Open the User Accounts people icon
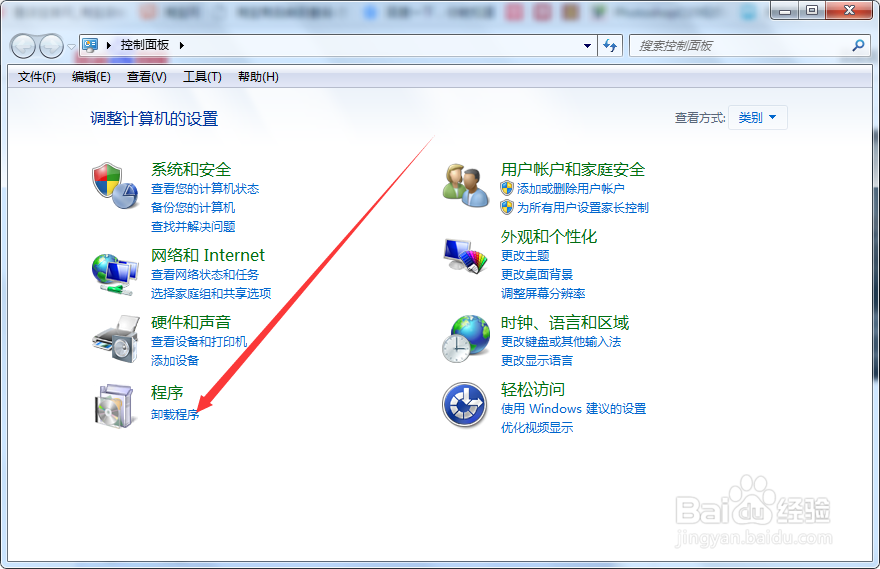 (465, 186)
